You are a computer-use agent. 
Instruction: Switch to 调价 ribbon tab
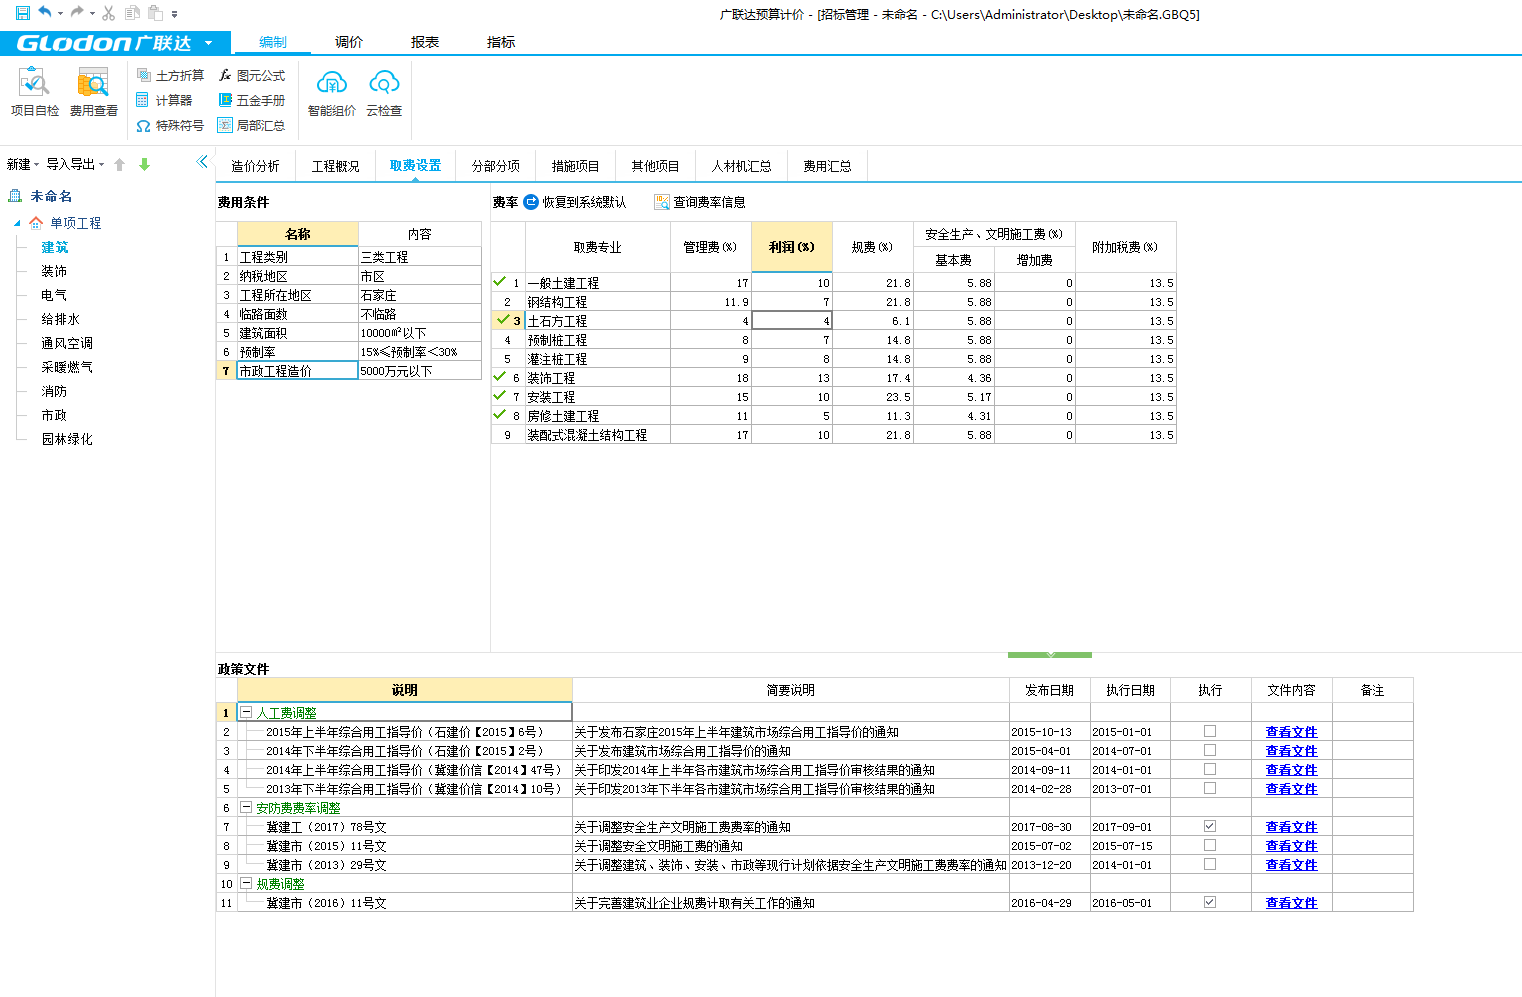tap(349, 42)
